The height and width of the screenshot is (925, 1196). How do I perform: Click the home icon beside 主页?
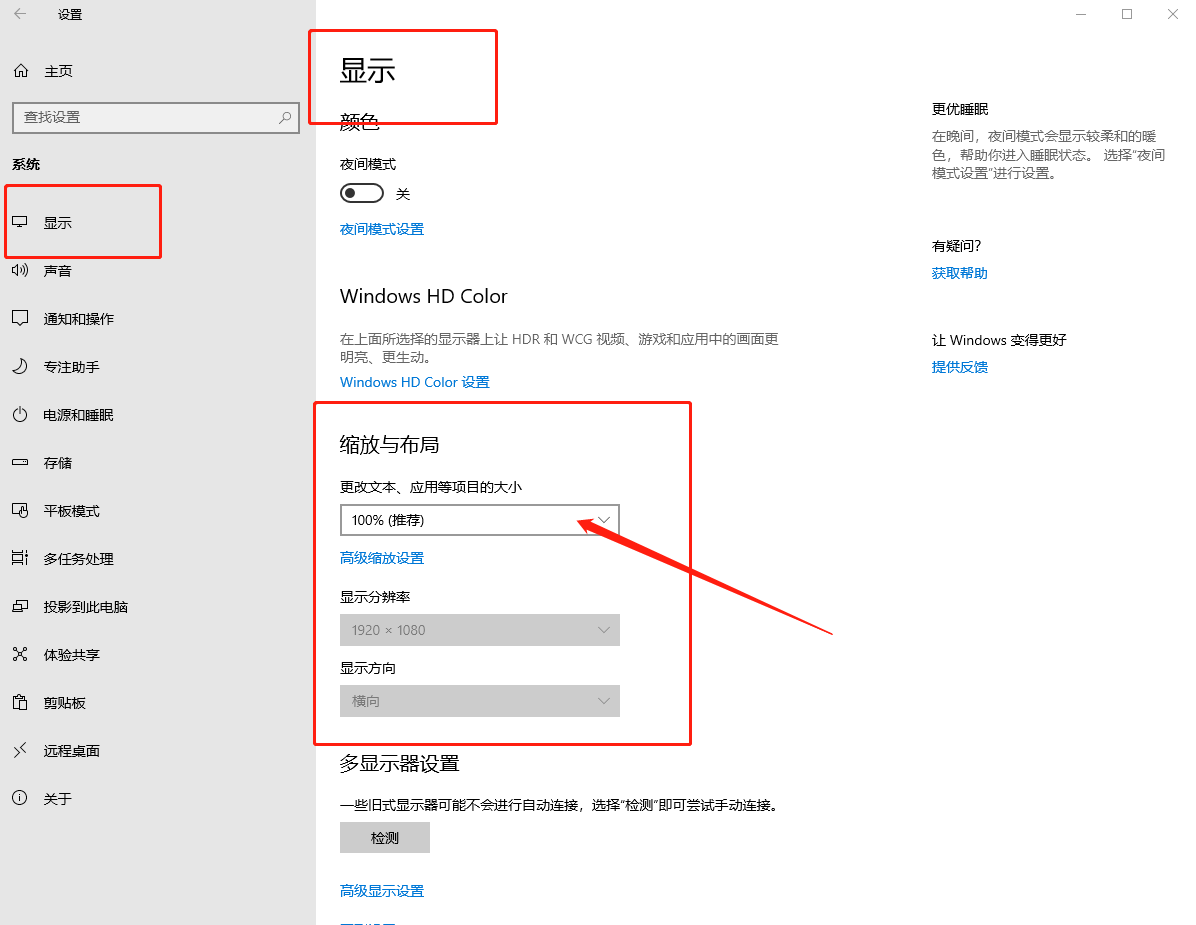[x=21, y=71]
